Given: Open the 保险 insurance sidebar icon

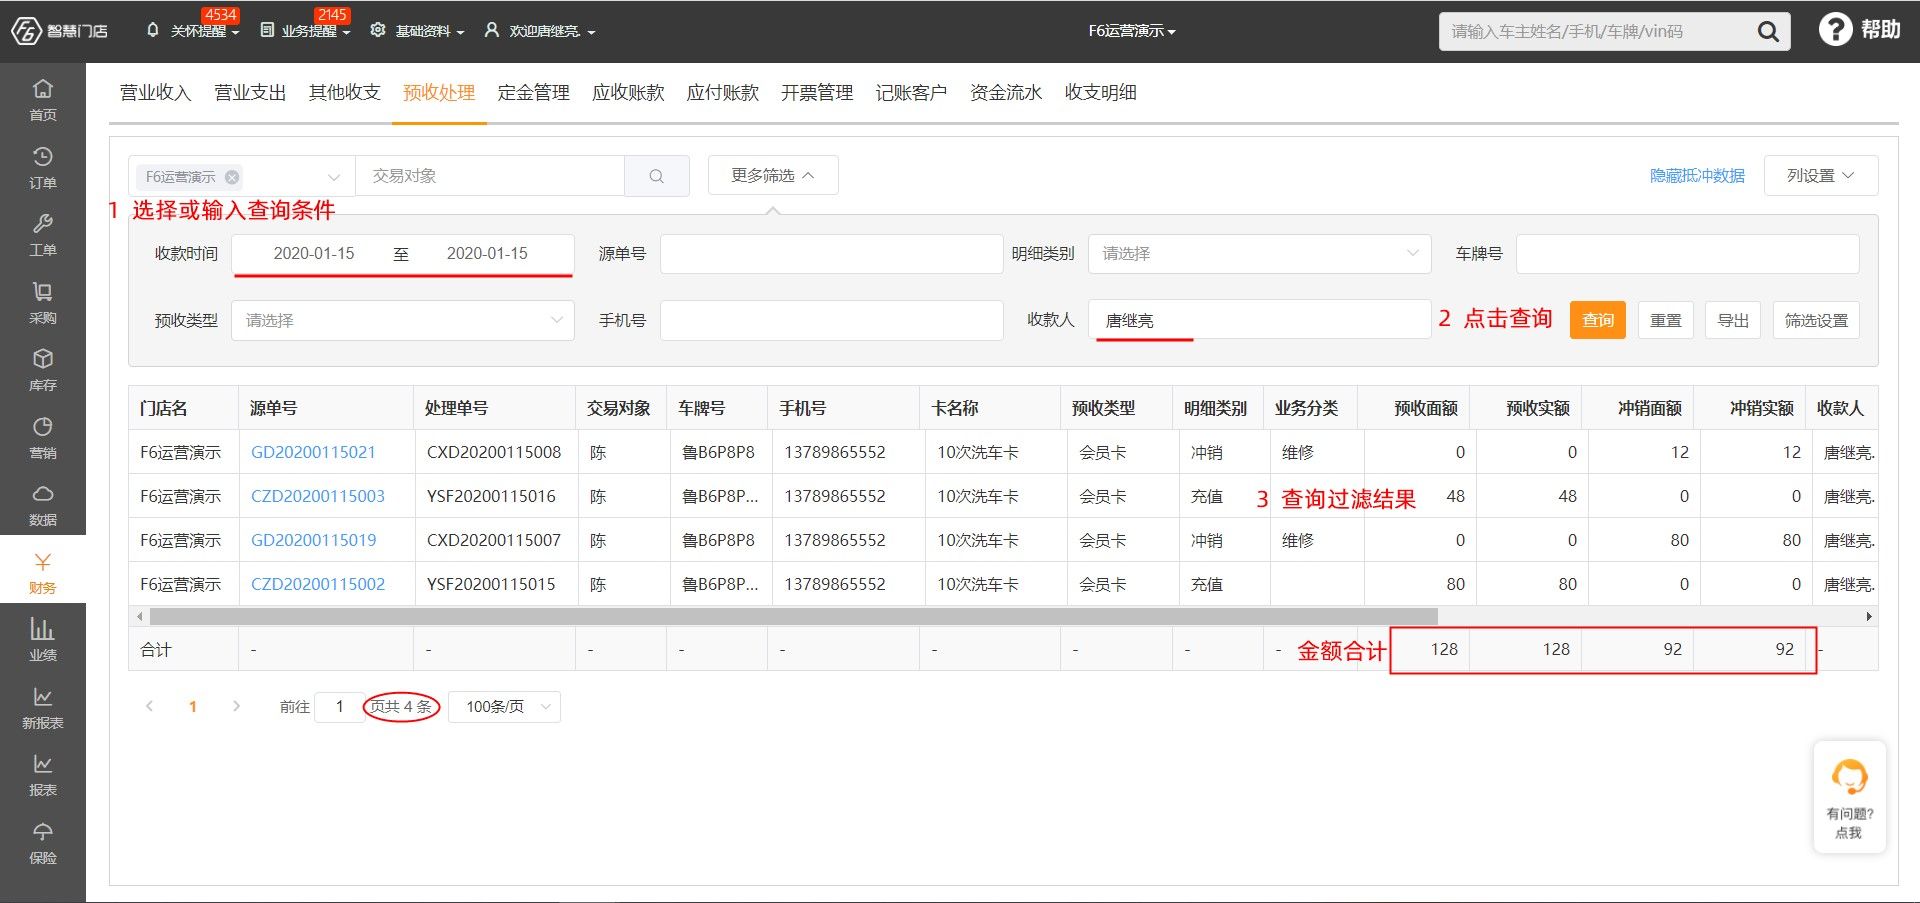Looking at the screenshot, I should pyautogui.click(x=43, y=842).
